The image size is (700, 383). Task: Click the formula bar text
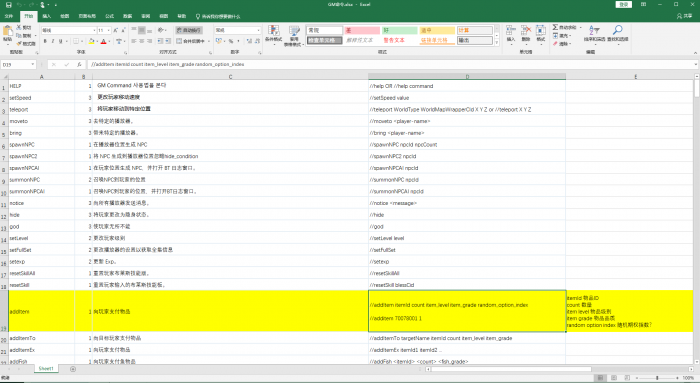(168, 65)
